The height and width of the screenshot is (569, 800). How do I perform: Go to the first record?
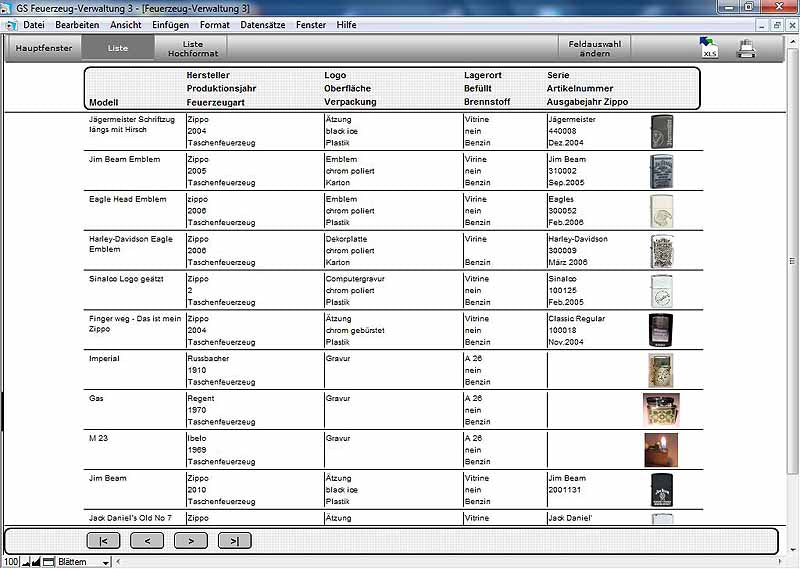point(103,541)
